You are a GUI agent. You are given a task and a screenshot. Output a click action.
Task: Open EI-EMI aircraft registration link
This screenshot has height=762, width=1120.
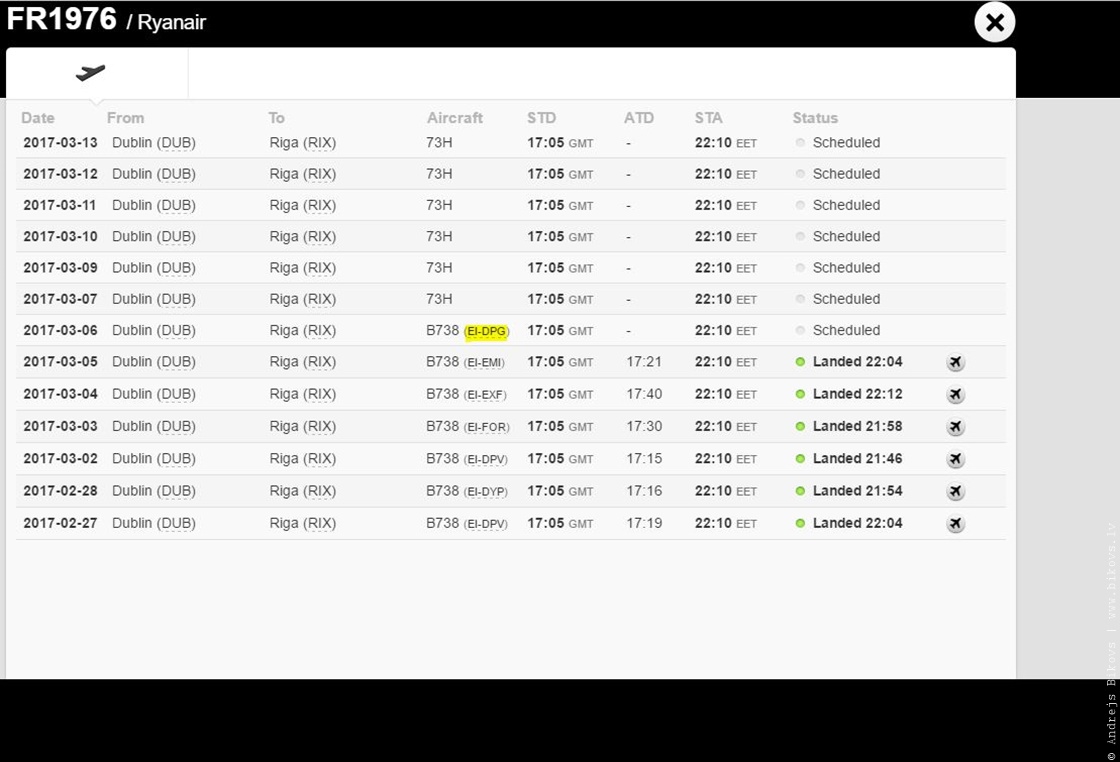point(487,363)
